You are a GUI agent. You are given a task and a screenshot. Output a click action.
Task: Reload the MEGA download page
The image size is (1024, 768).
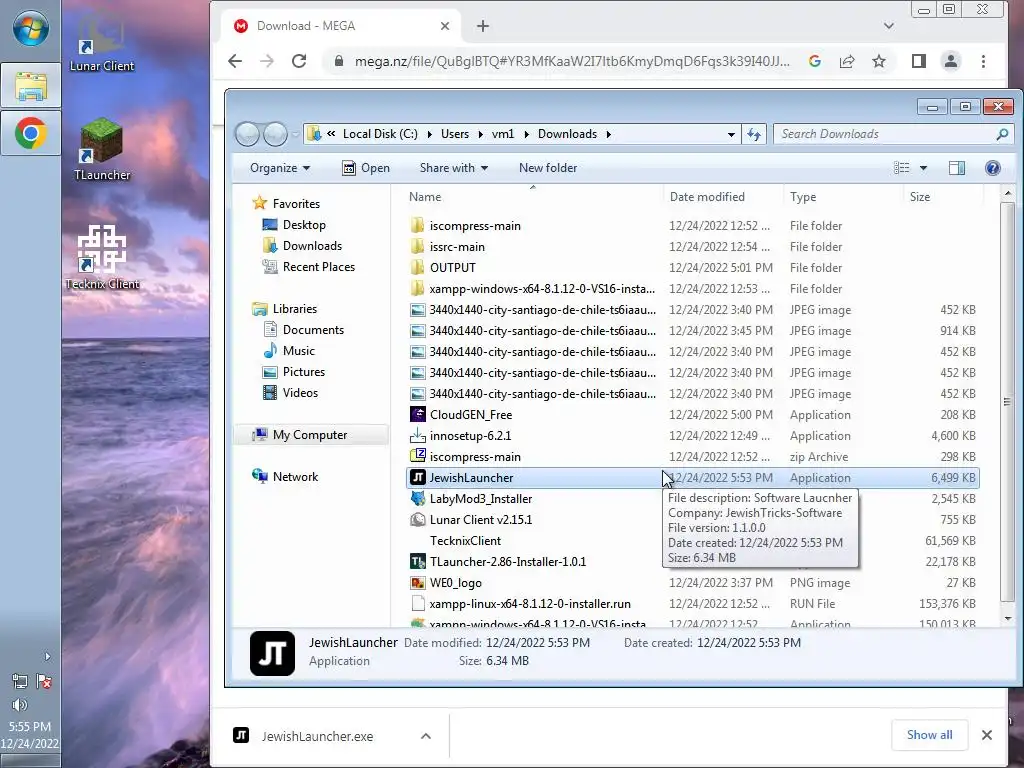tap(299, 61)
